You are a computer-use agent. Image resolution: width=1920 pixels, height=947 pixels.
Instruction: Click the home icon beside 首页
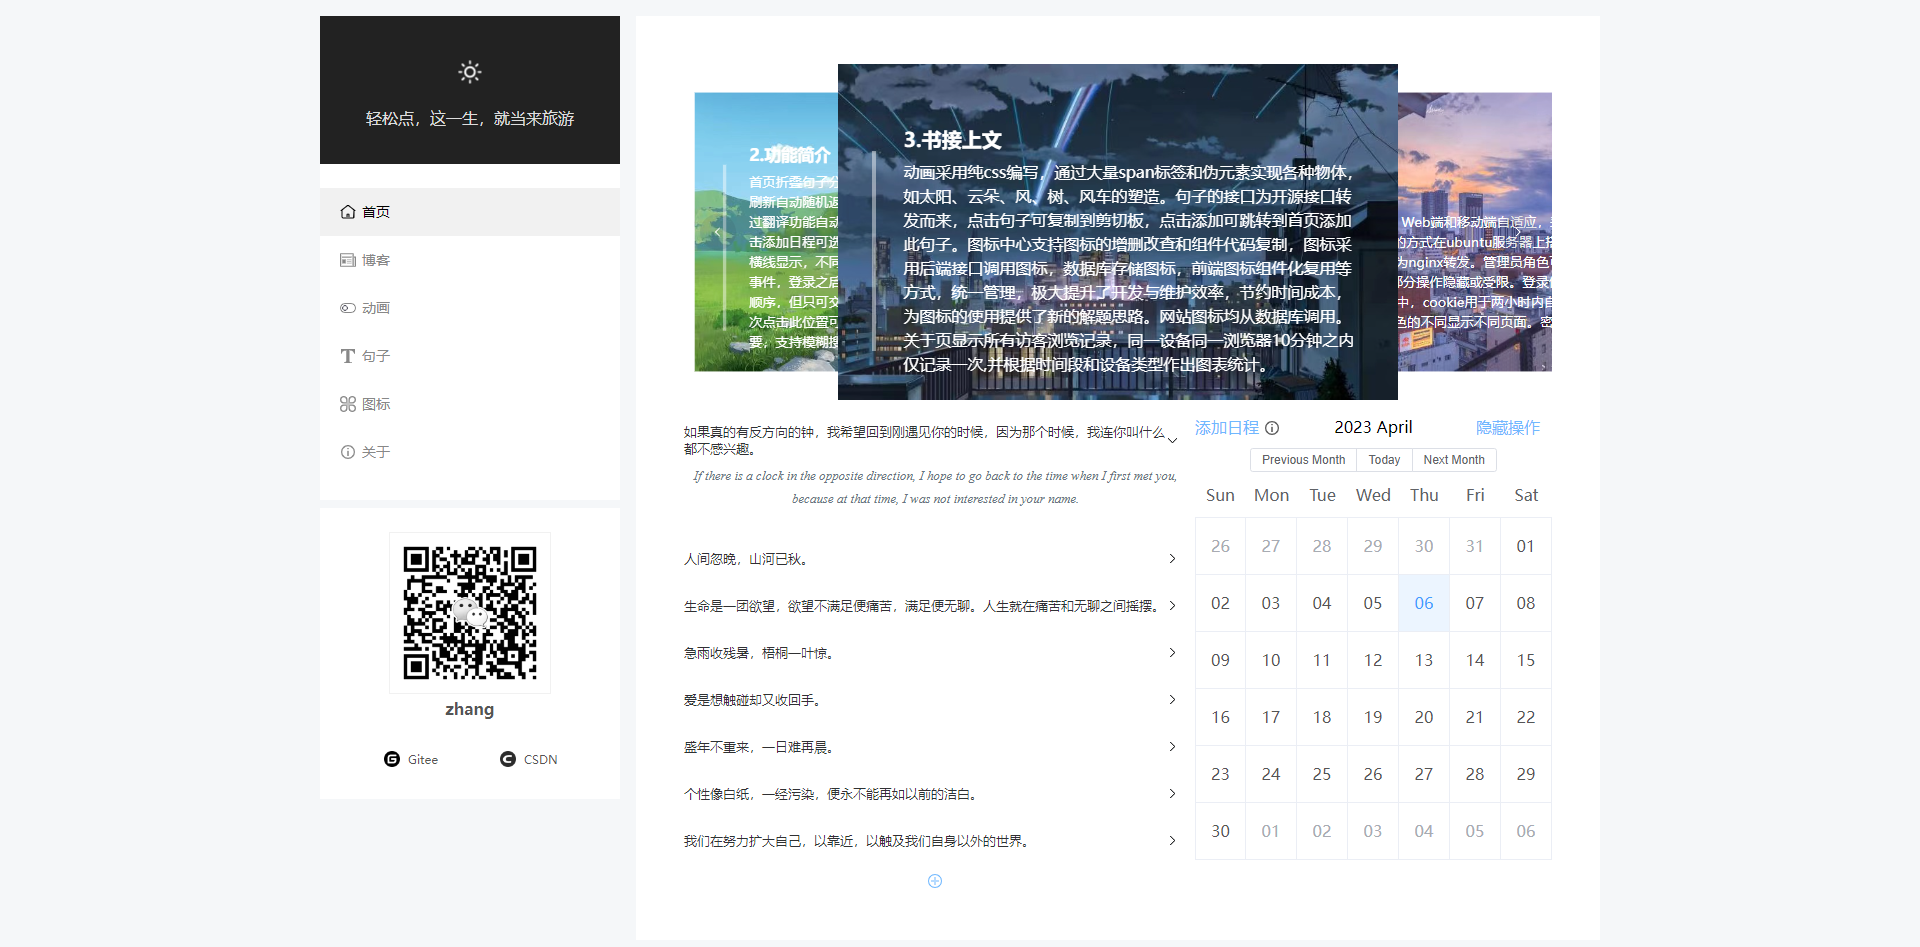point(348,212)
